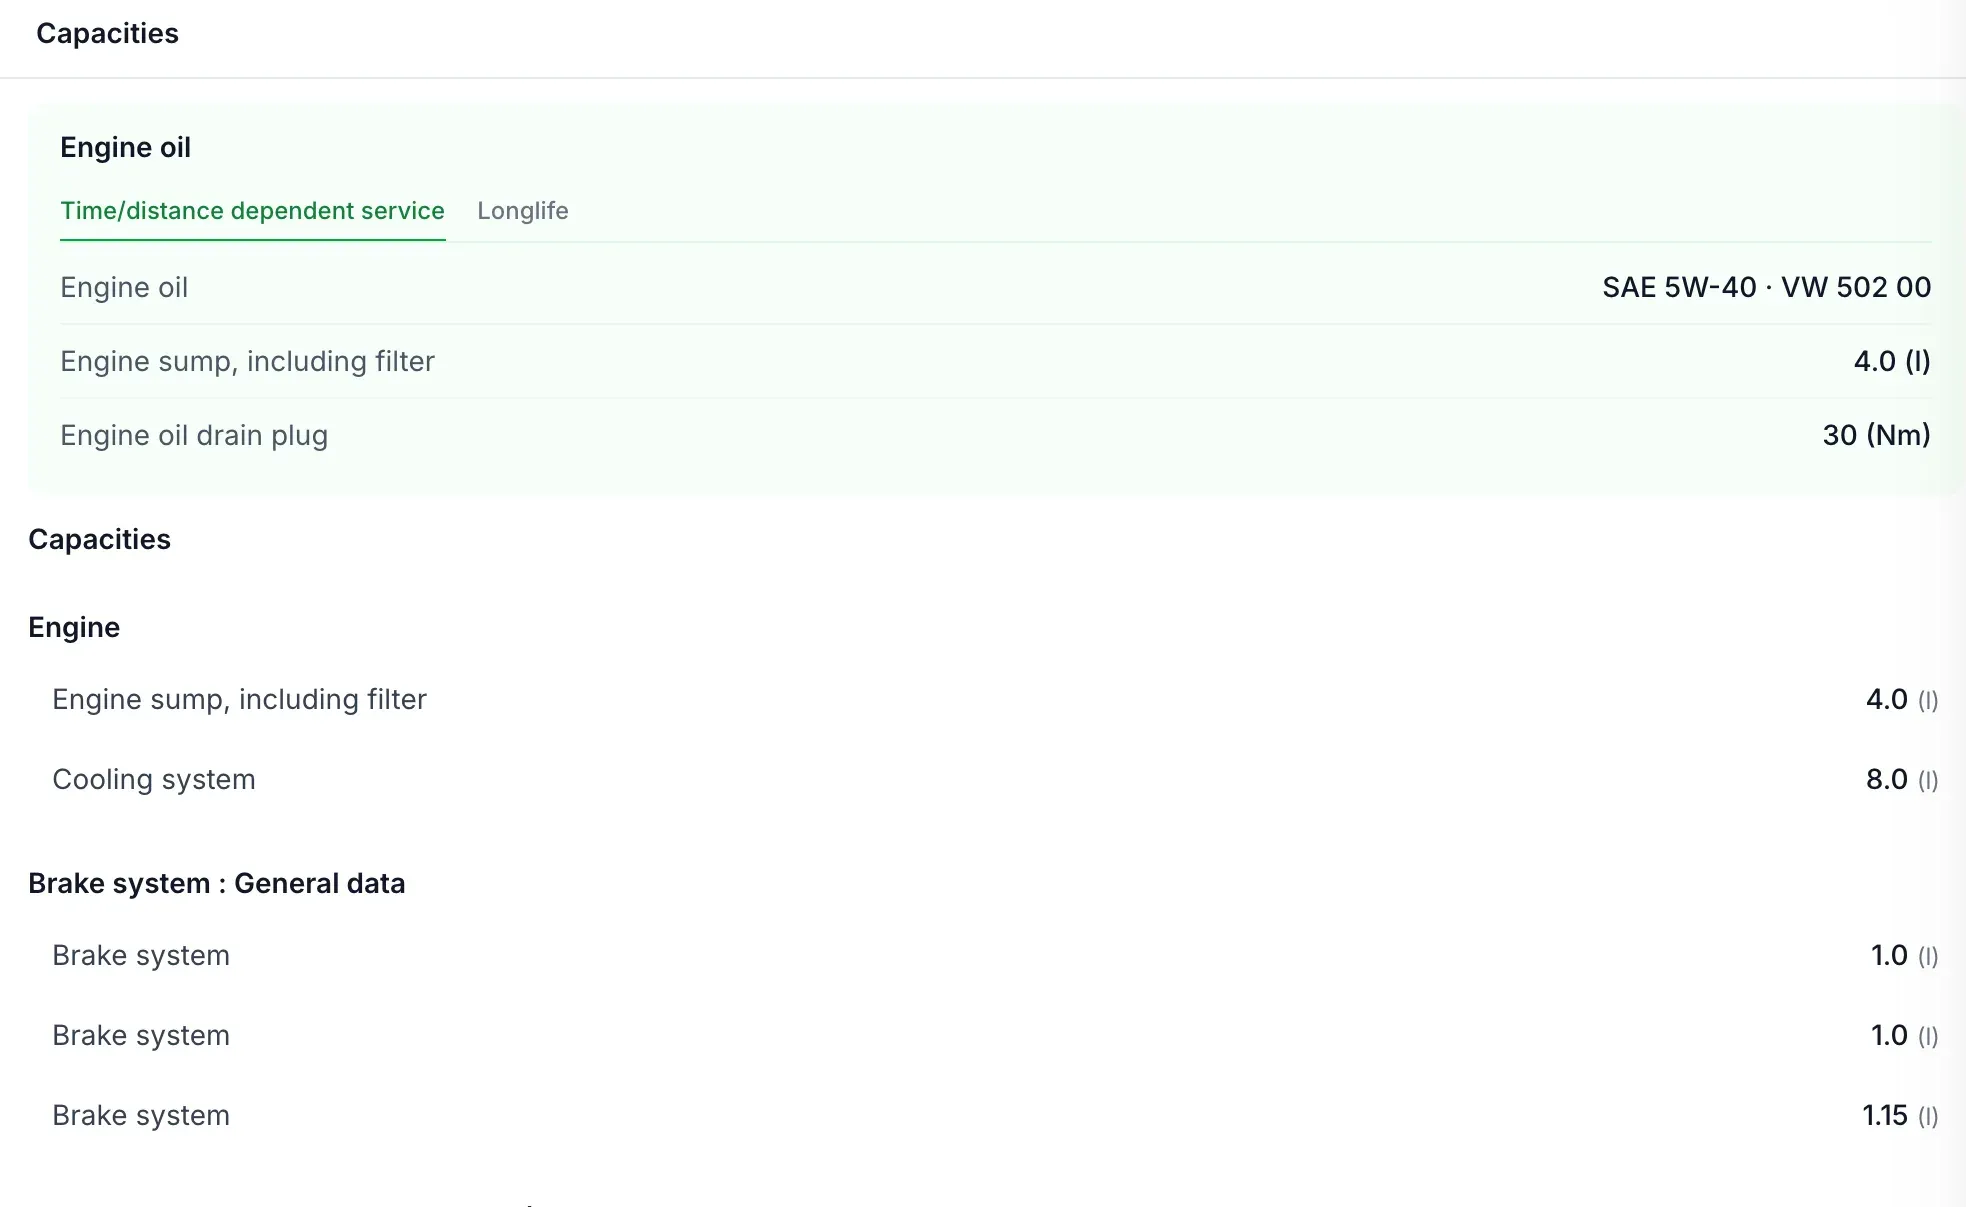Click Engine sump row under Engine section
The image size is (1966, 1207).
(x=995, y=700)
